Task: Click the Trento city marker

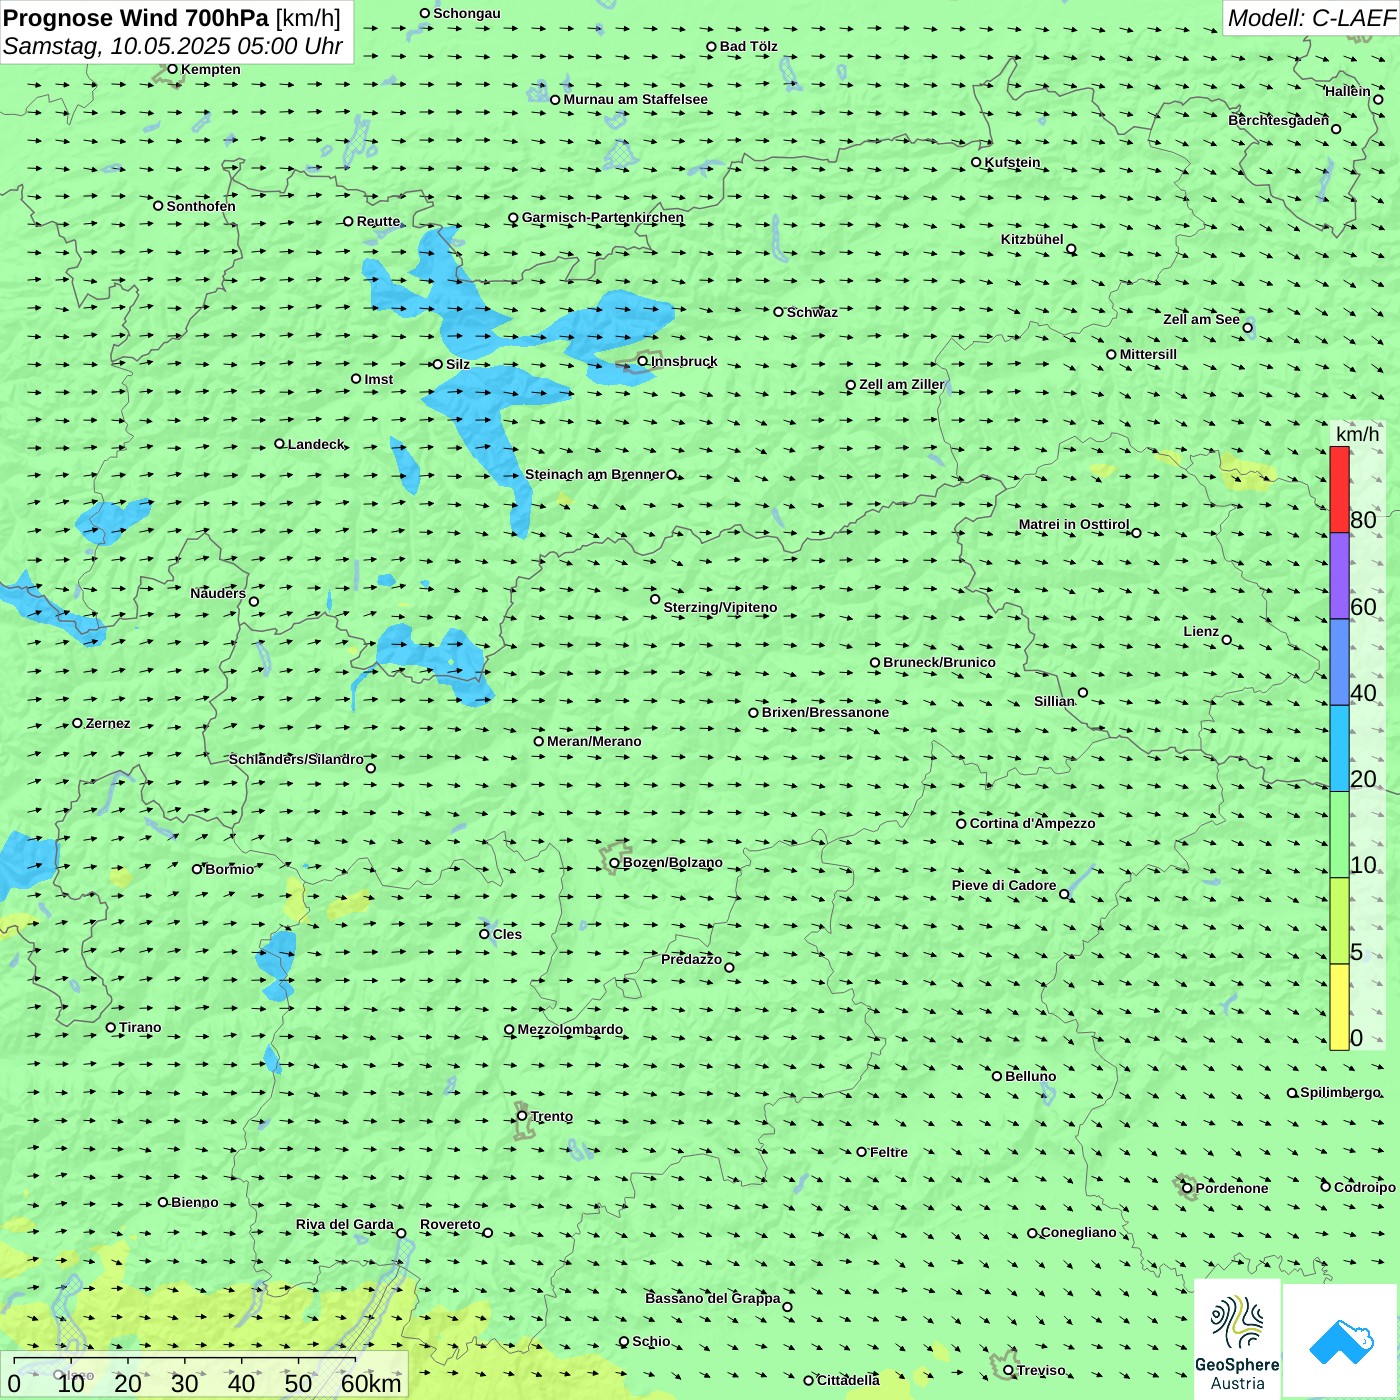Action: [522, 1116]
